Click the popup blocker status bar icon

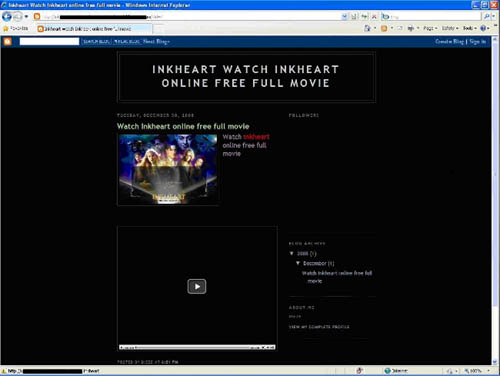[x=360, y=371]
